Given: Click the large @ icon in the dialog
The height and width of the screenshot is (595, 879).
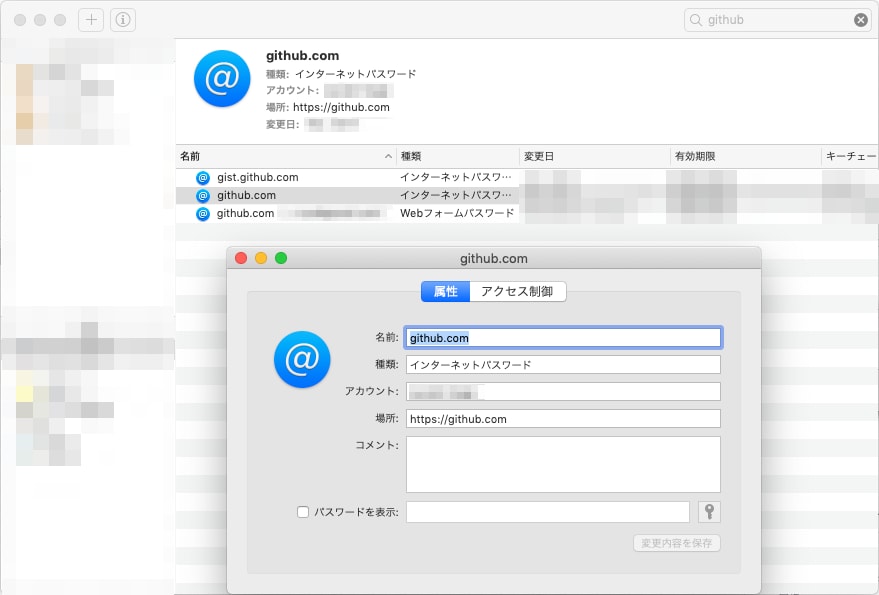Looking at the screenshot, I should (302, 359).
